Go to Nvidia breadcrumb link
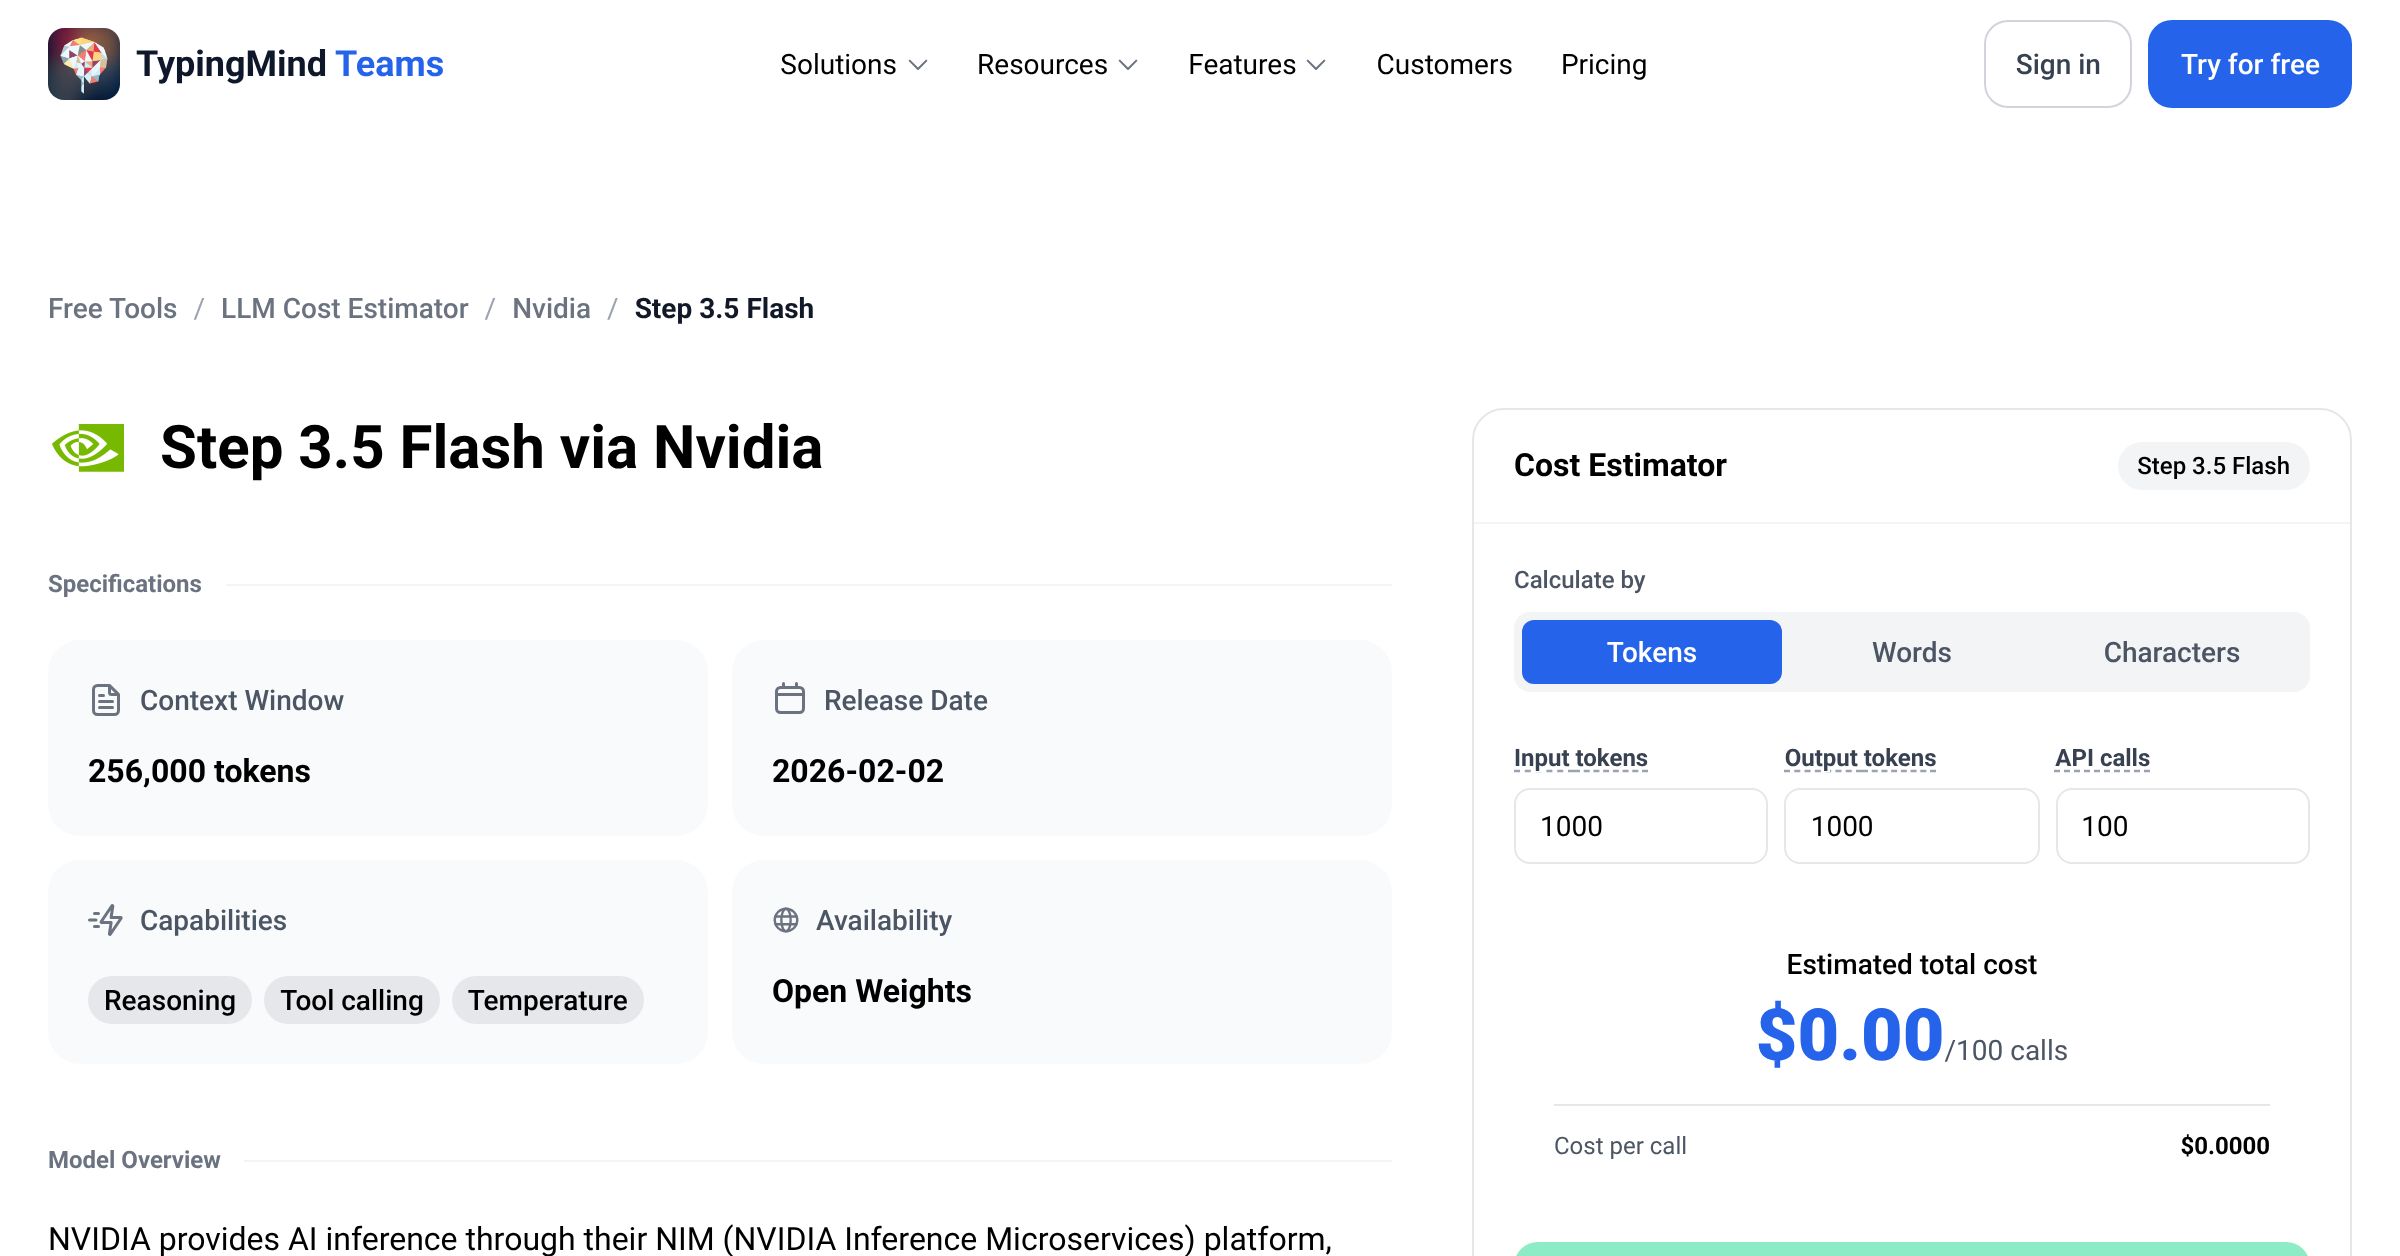 [551, 308]
